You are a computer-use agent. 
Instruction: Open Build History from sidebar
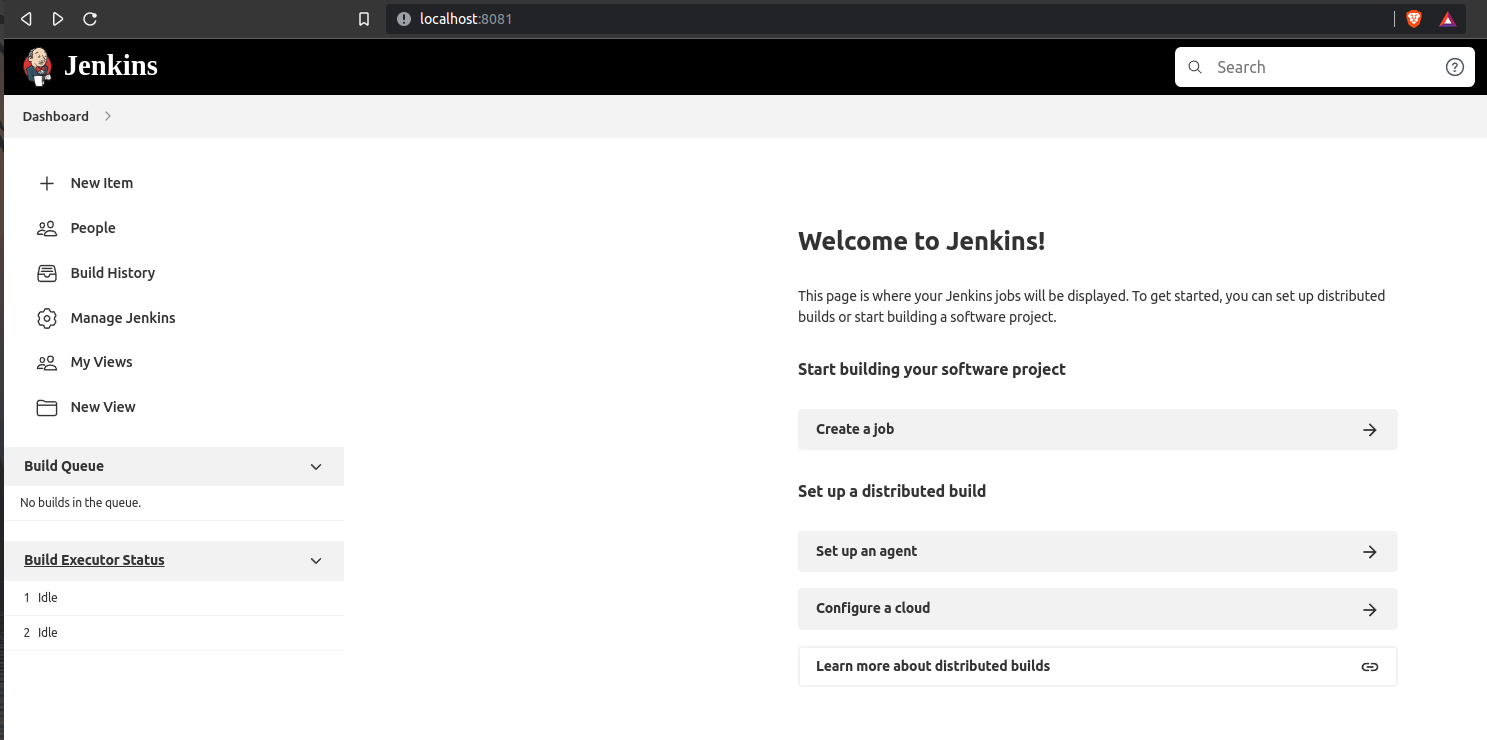(x=113, y=273)
